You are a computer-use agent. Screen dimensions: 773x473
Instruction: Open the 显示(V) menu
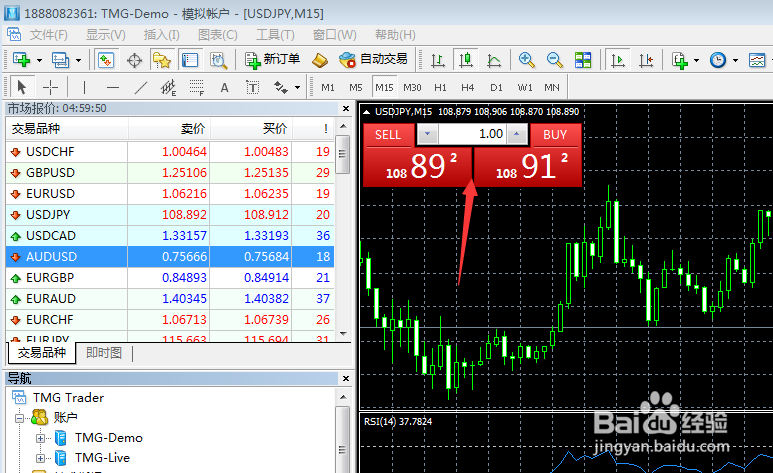(x=105, y=35)
